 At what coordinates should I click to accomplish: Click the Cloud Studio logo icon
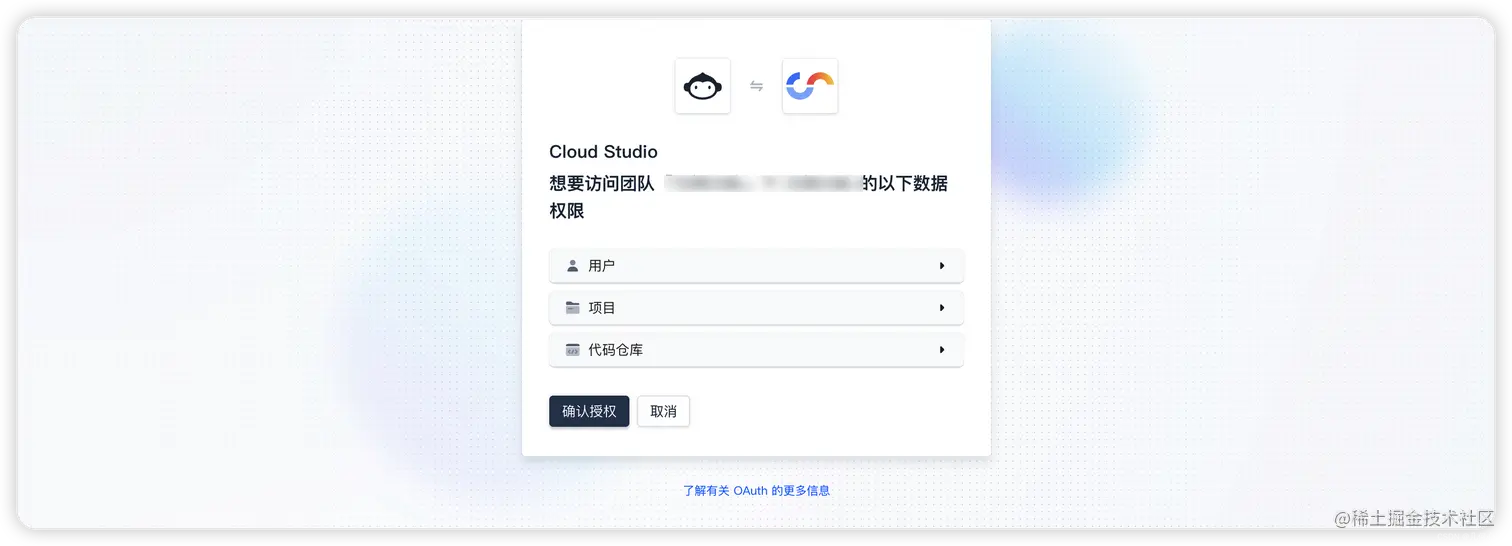click(810, 86)
